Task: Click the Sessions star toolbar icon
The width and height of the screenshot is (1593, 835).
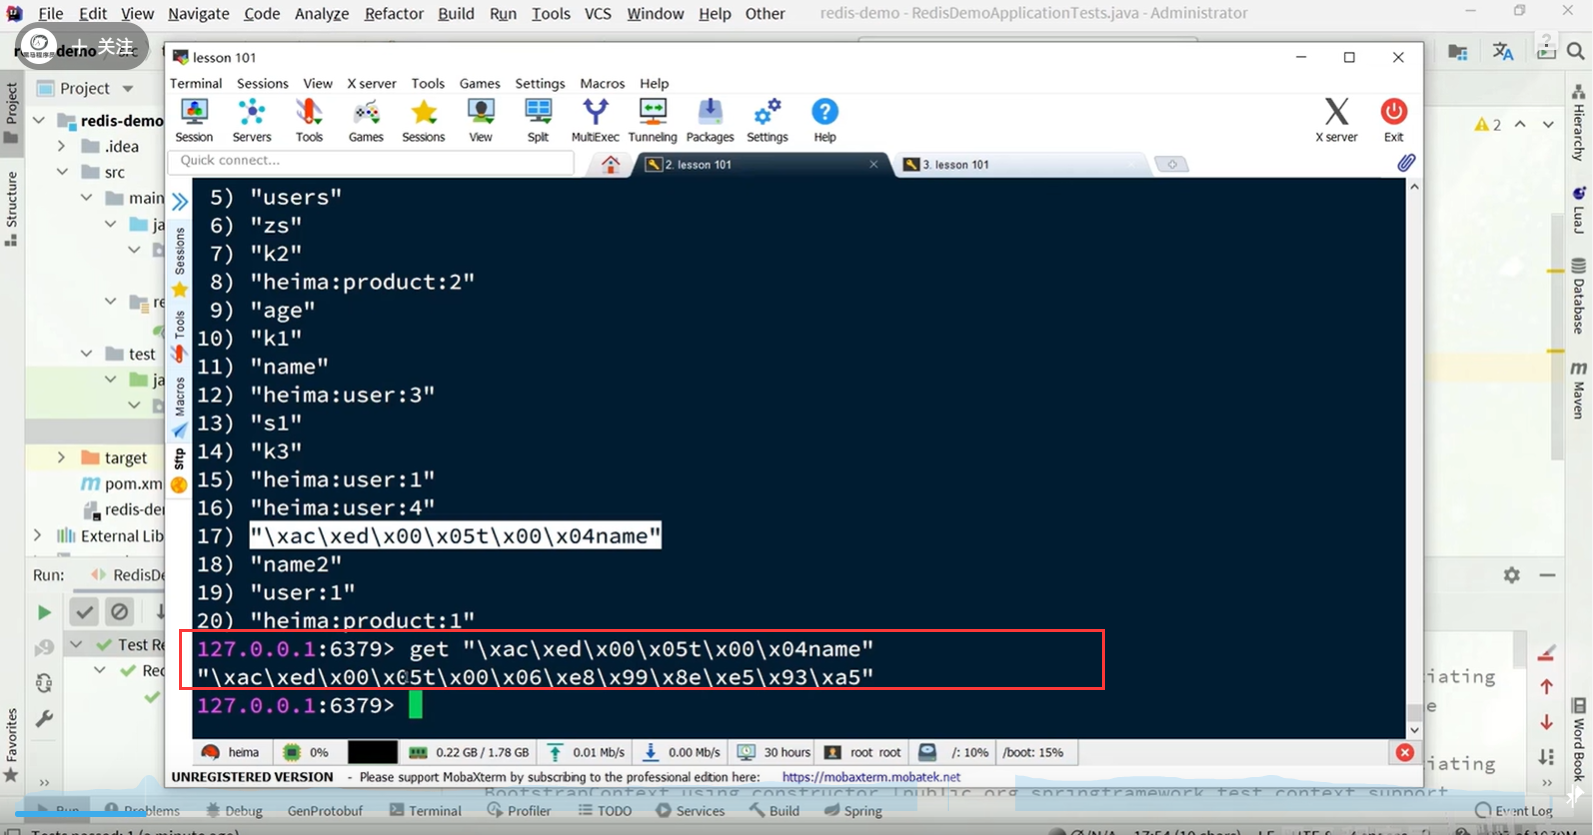Action: tap(423, 121)
